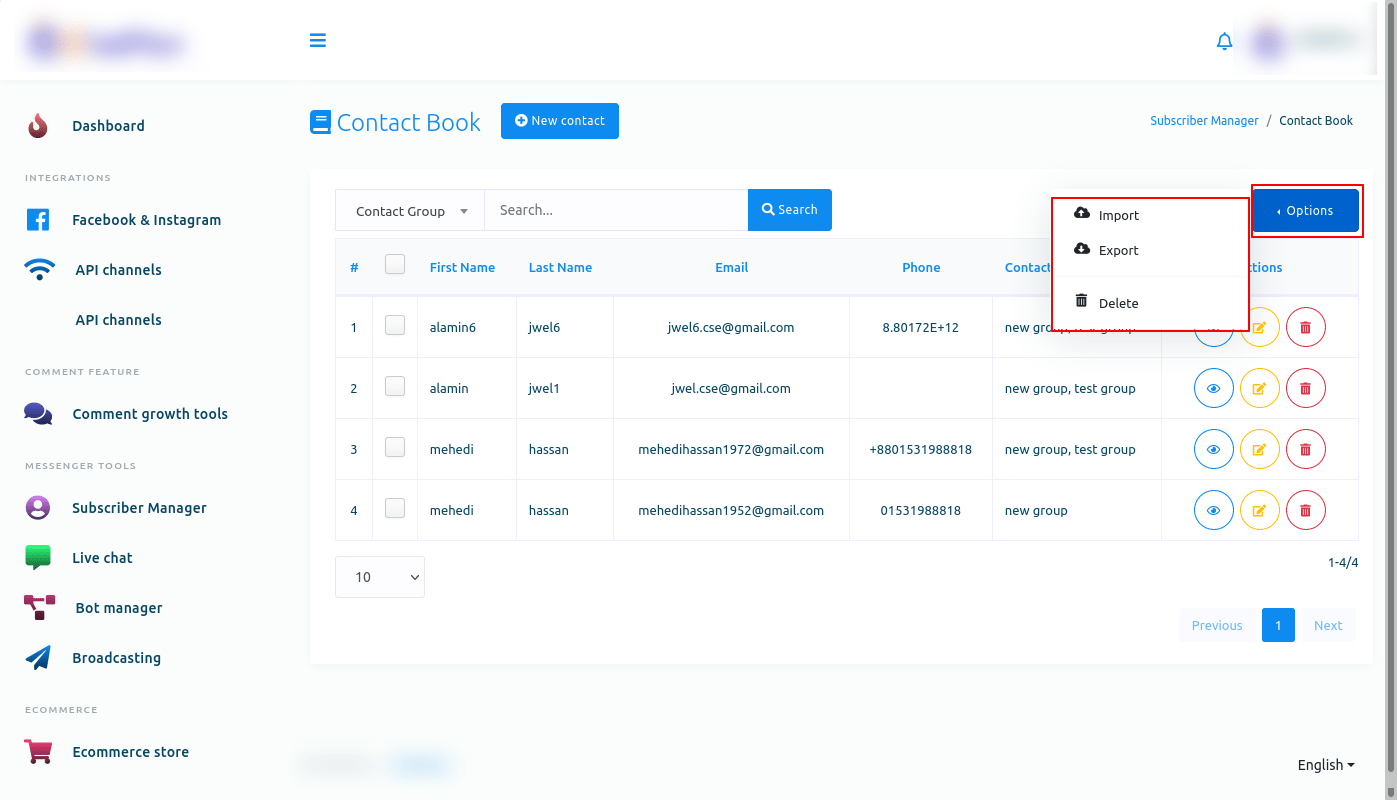1397x800 pixels.
Task: Click the Facebook & Instagram icon
Action: click(38, 220)
